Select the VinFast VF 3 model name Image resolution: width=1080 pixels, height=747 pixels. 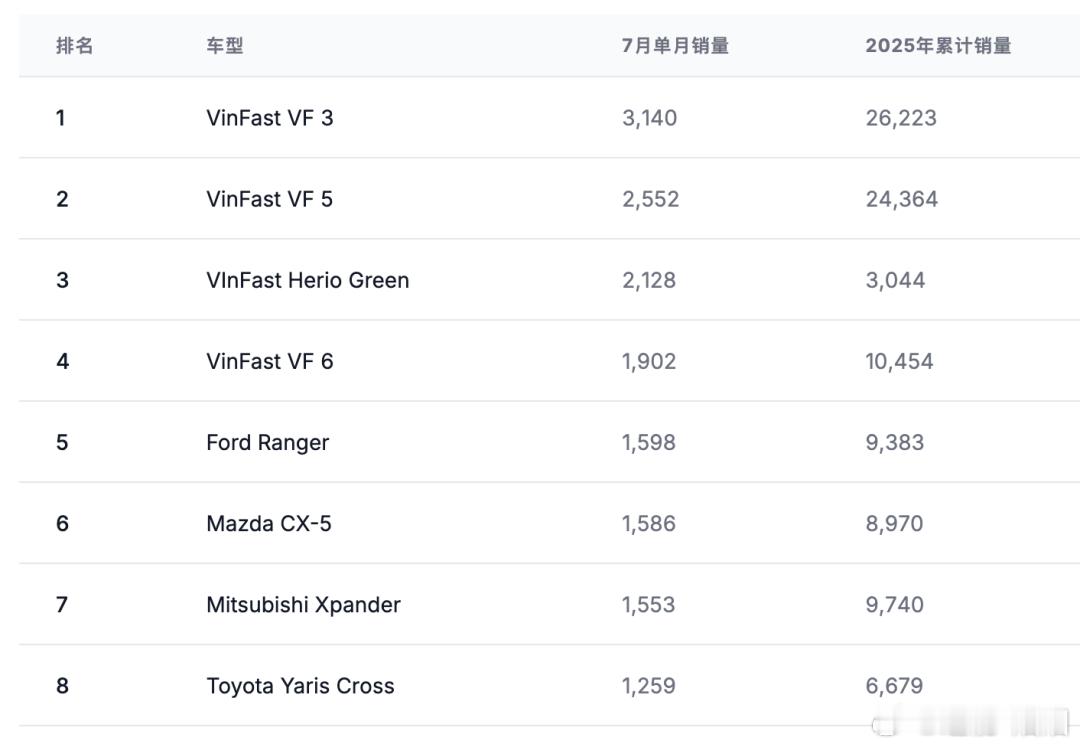270,118
